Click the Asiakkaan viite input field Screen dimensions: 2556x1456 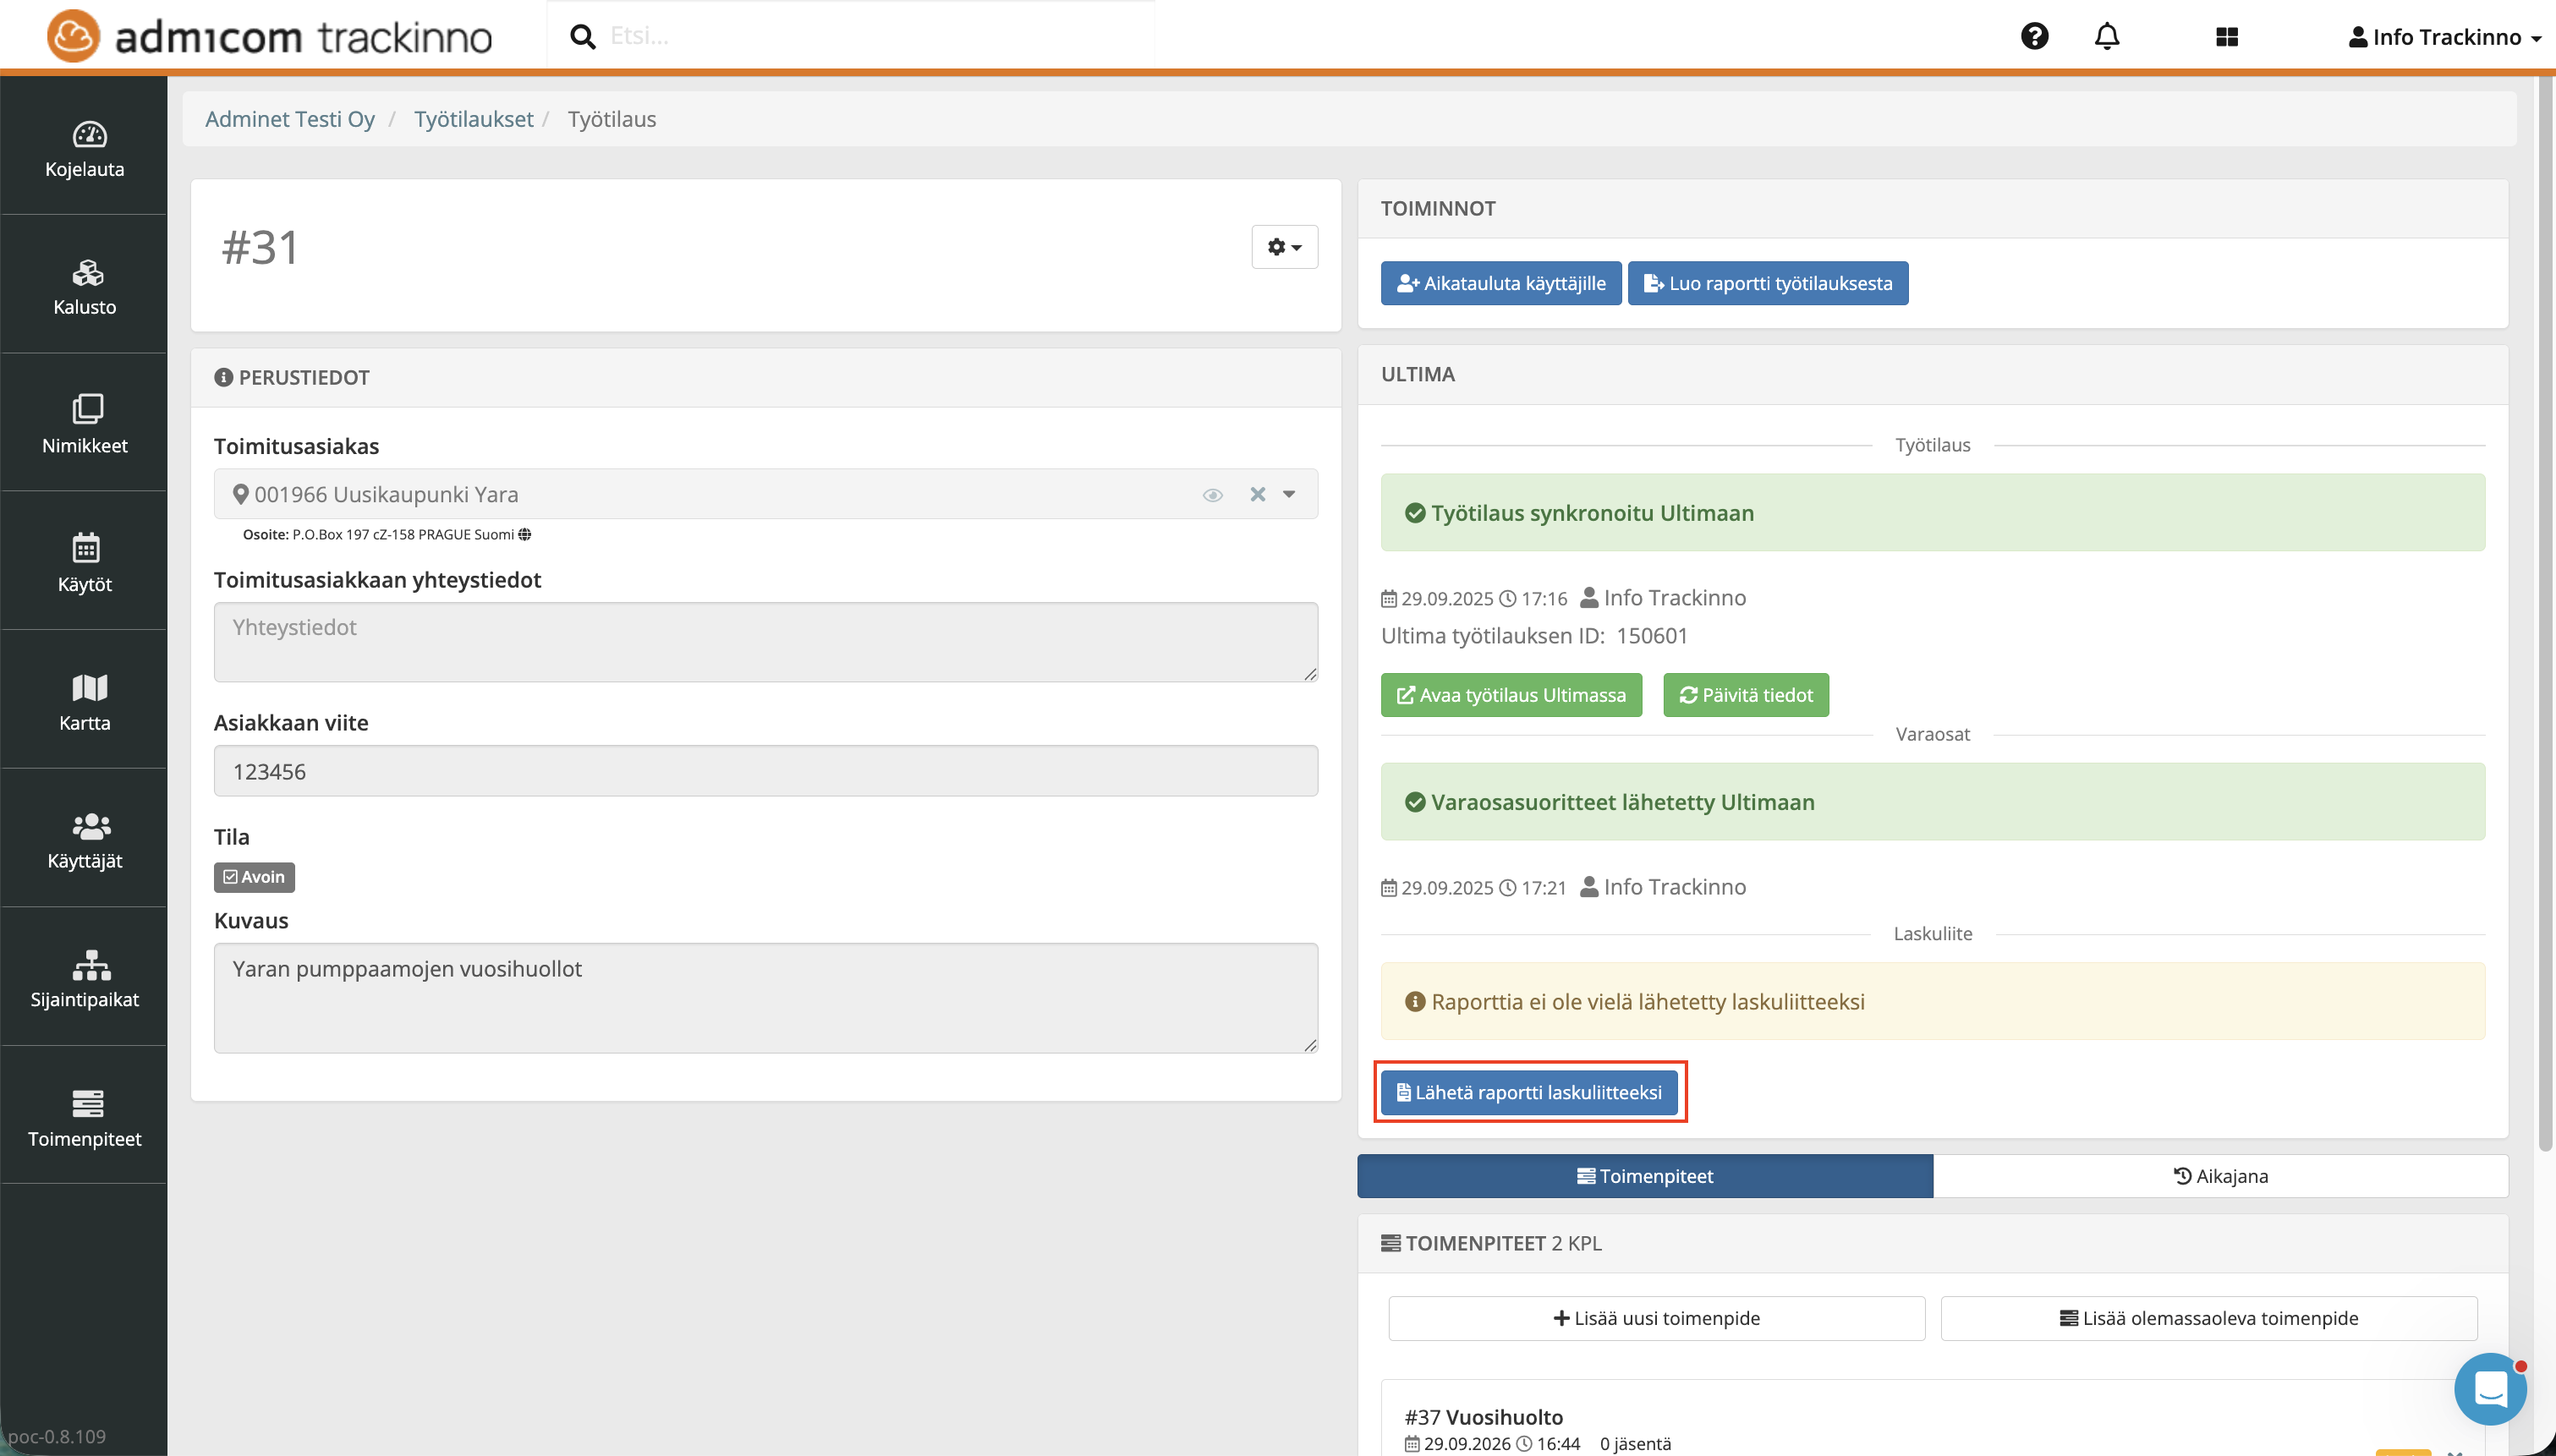pos(765,771)
